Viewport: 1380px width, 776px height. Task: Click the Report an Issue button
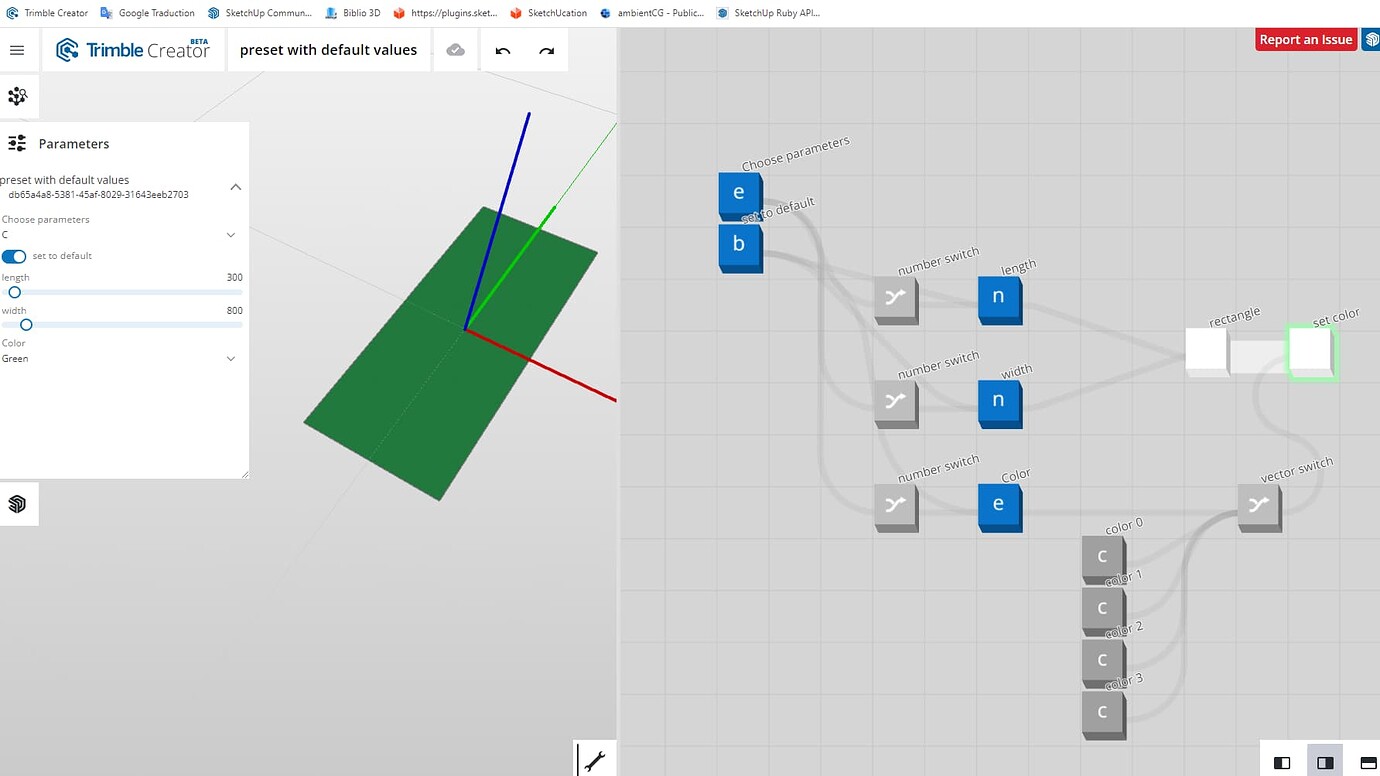[1306, 39]
